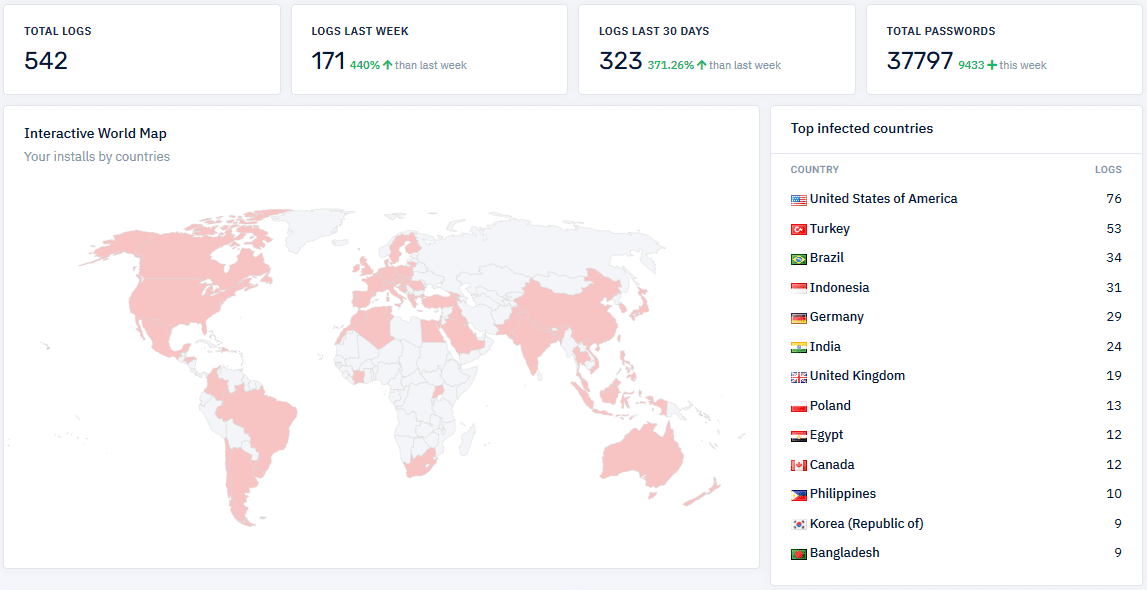Click the Turkey flag icon

[798, 230]
